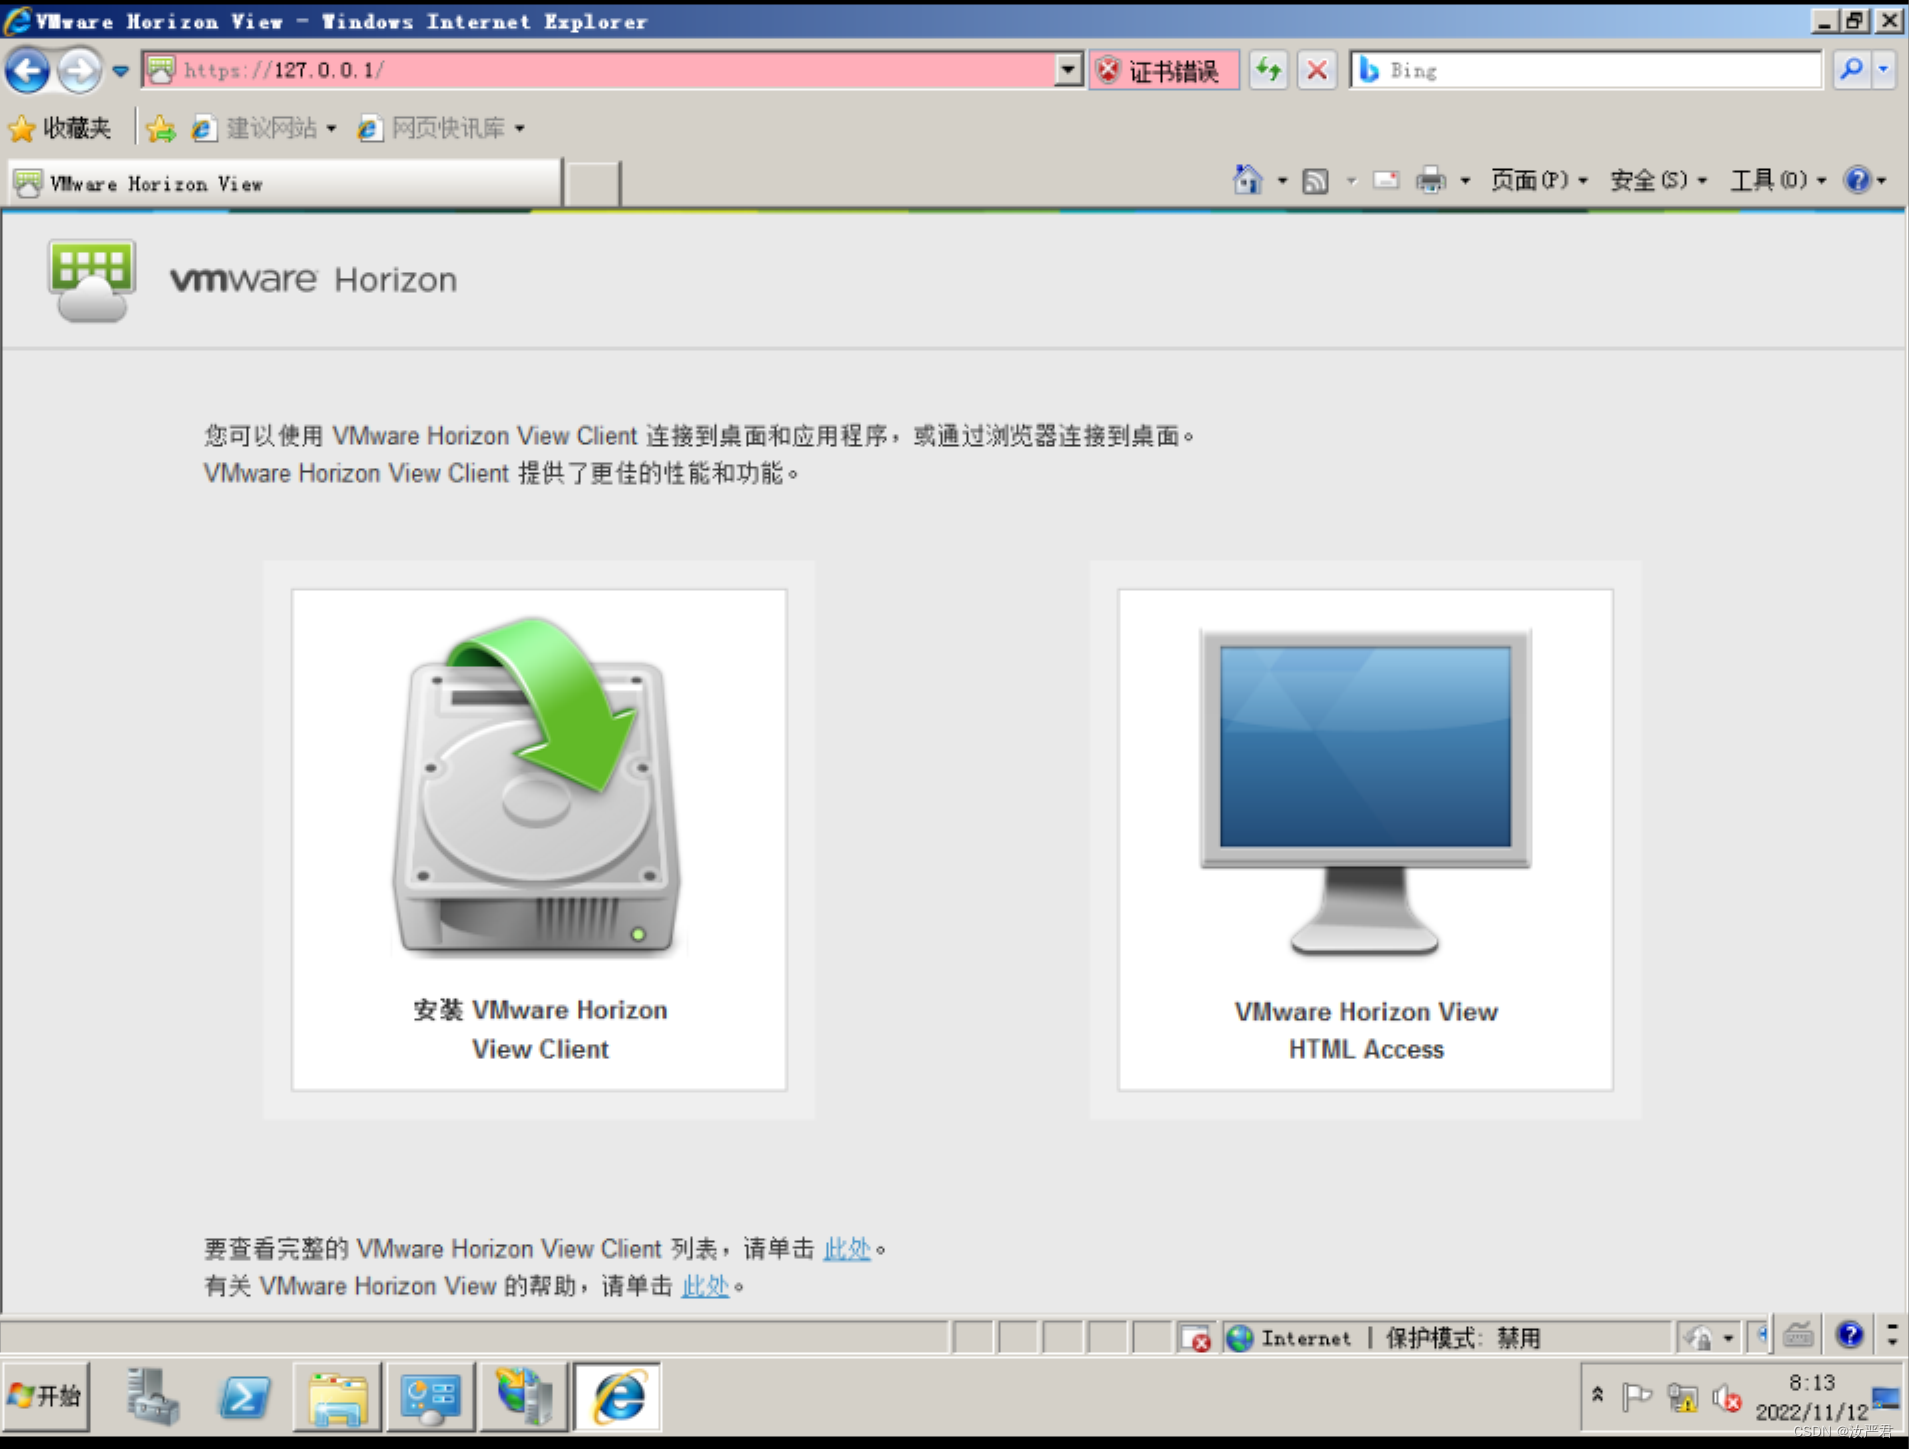1909x1449 pixels.
Task: Click the muted volume tray icon
Action: (1727, 1397)
